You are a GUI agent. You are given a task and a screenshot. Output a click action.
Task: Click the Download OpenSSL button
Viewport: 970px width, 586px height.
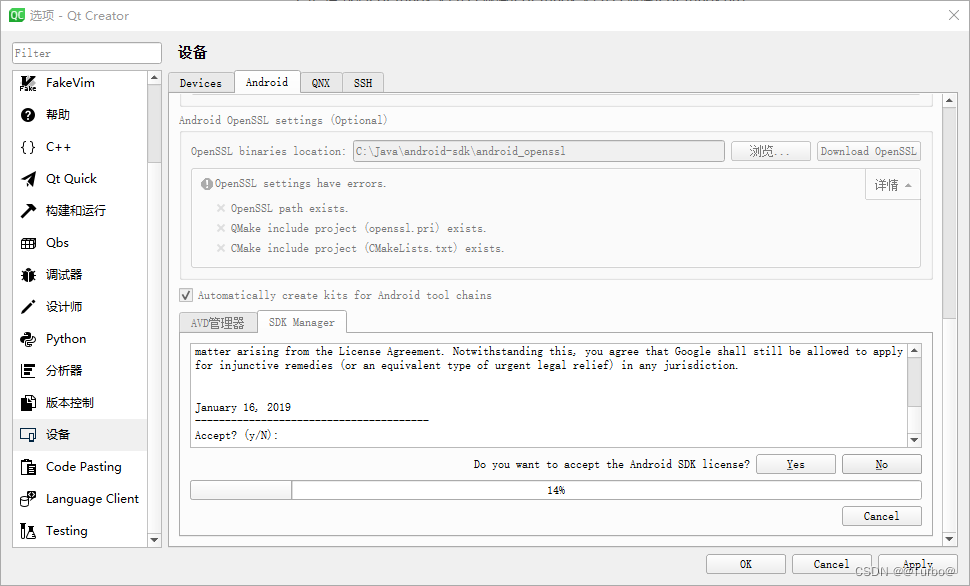click(x=869, y=151)
